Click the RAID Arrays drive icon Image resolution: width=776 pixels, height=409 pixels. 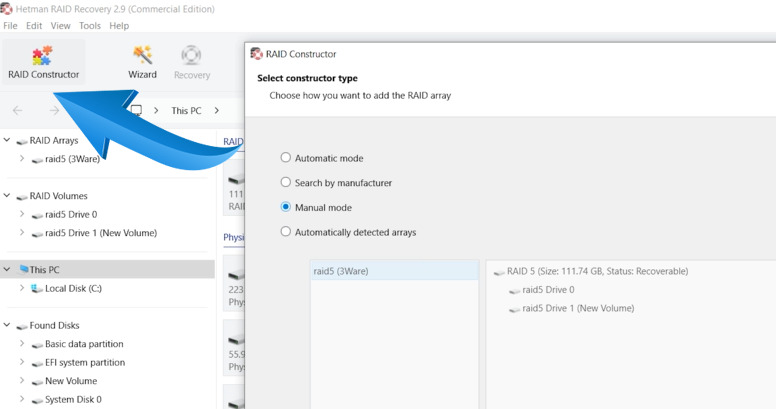[x=21, y=141]
